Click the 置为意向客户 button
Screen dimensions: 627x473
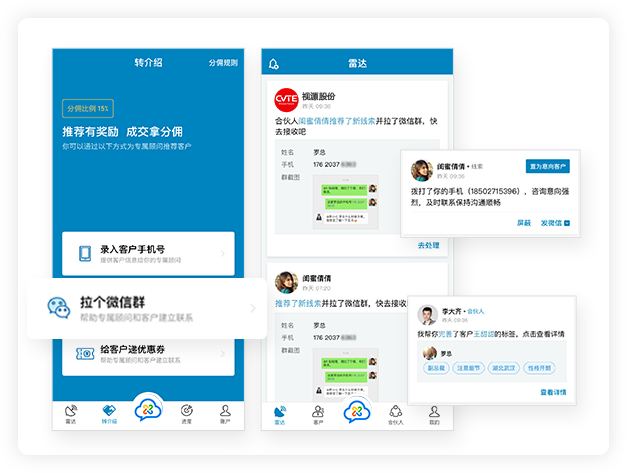(547, 166)
